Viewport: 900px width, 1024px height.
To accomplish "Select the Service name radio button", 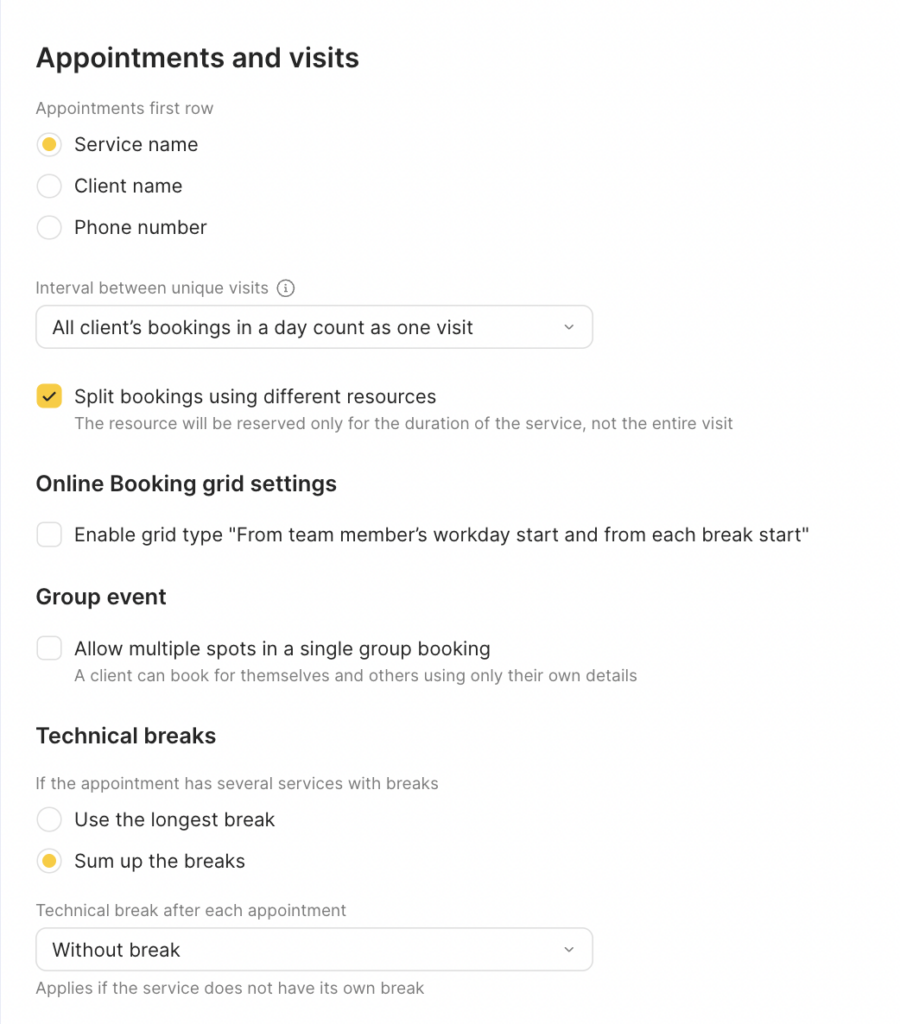I will click(49, 145).
